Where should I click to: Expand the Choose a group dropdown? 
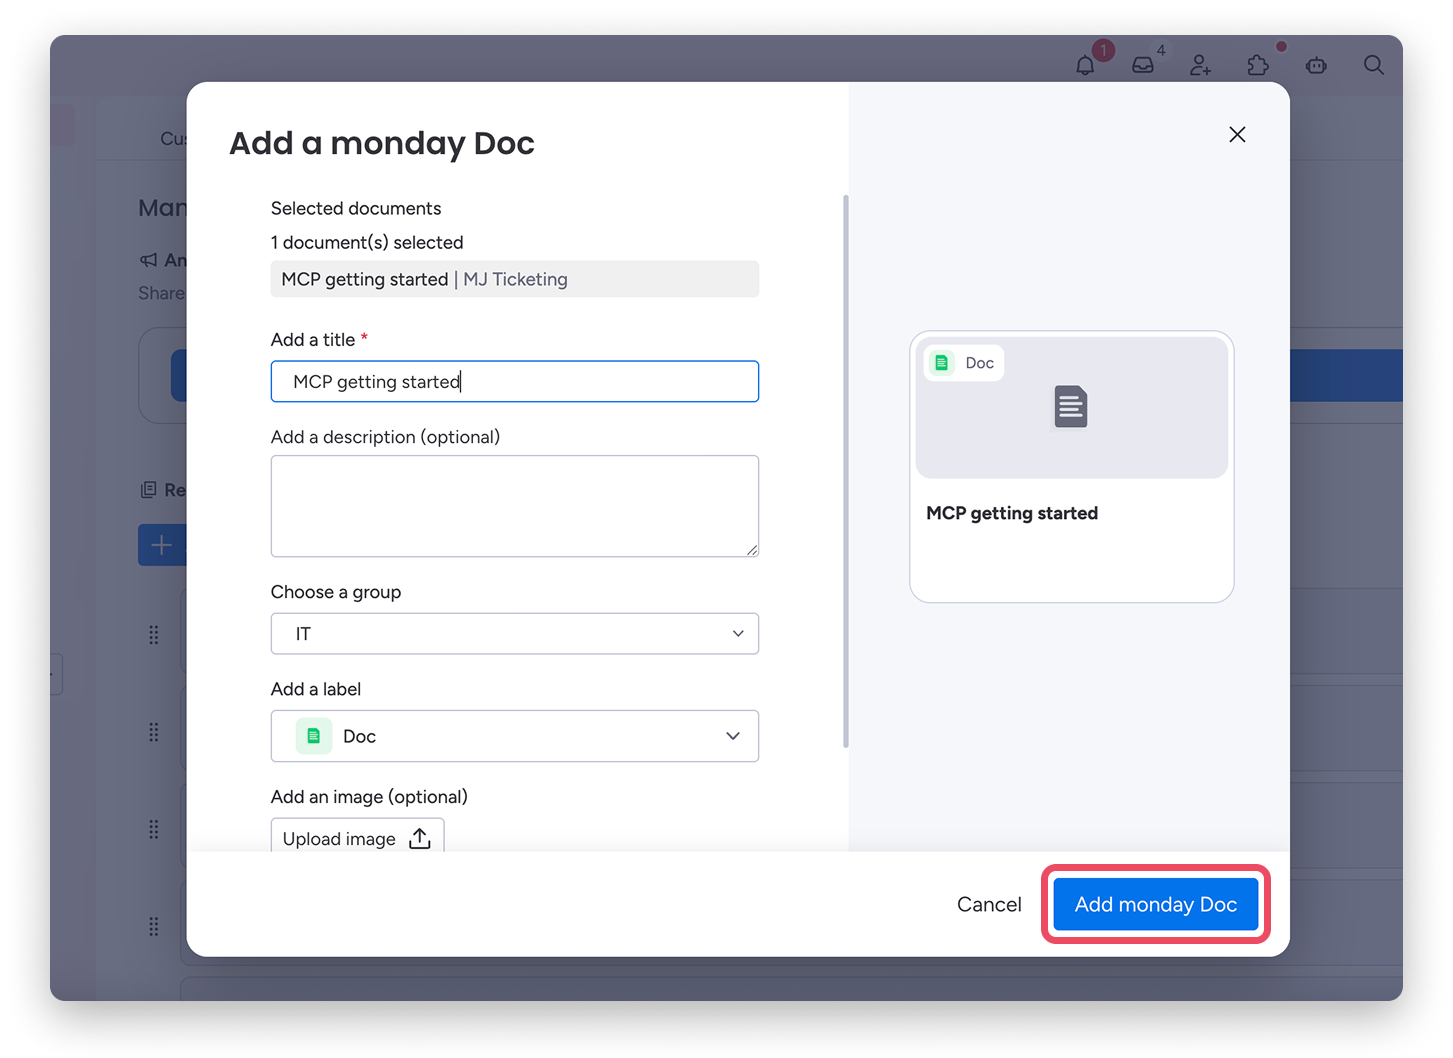515,634
